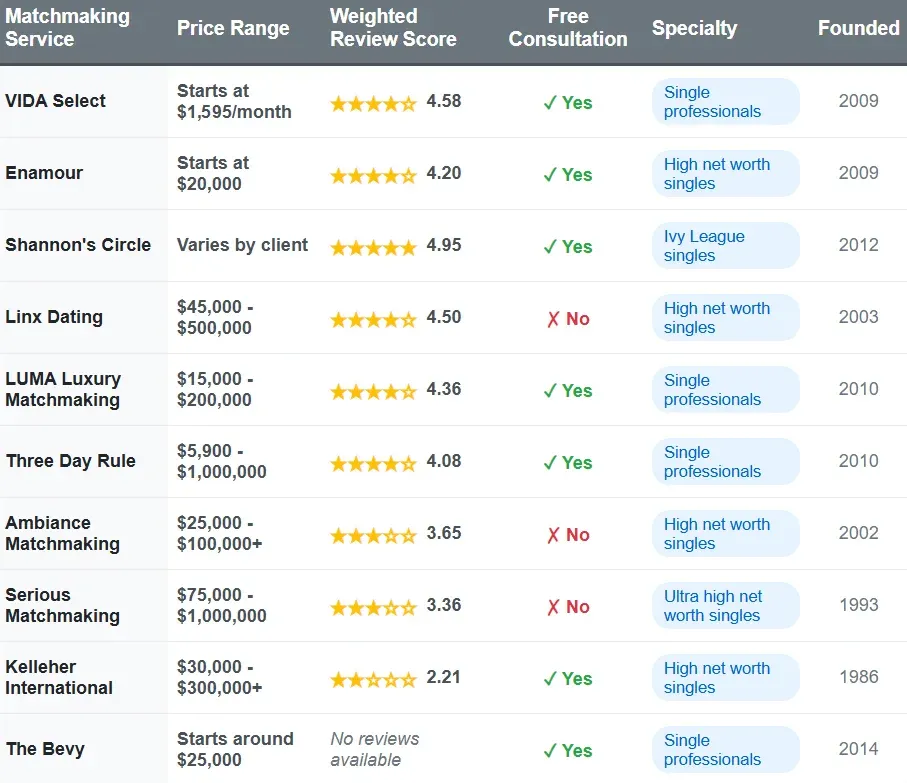
Task: Toggle Enamour's free consultation status
Action: [x=567, y=173]
